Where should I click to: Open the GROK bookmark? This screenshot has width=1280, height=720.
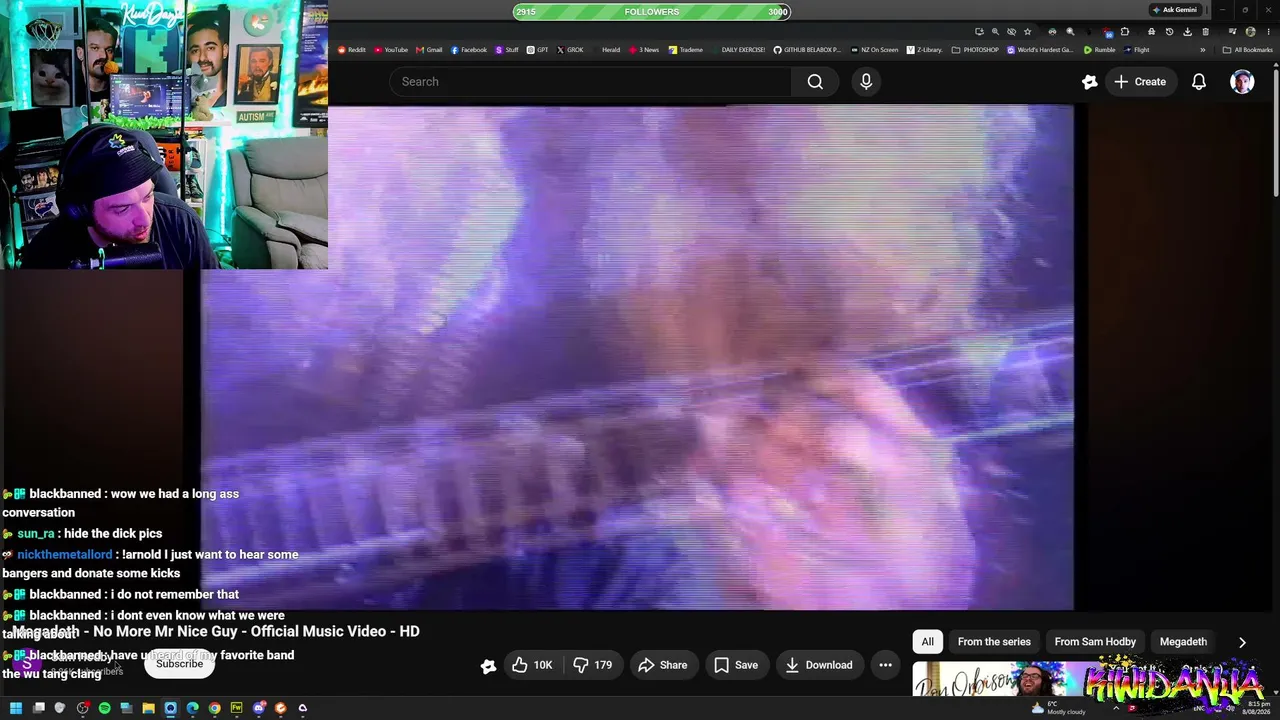(570, 50)
